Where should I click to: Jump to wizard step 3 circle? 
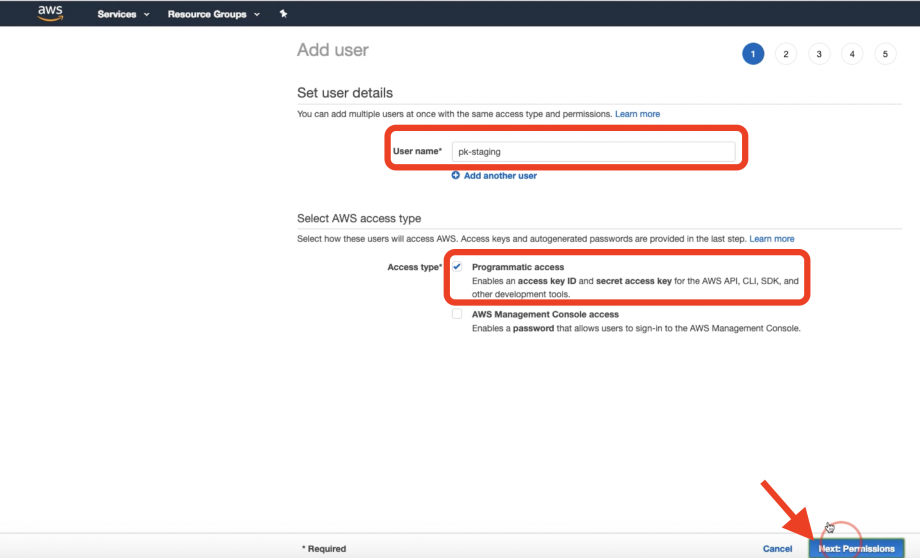[x=819, y=54]
